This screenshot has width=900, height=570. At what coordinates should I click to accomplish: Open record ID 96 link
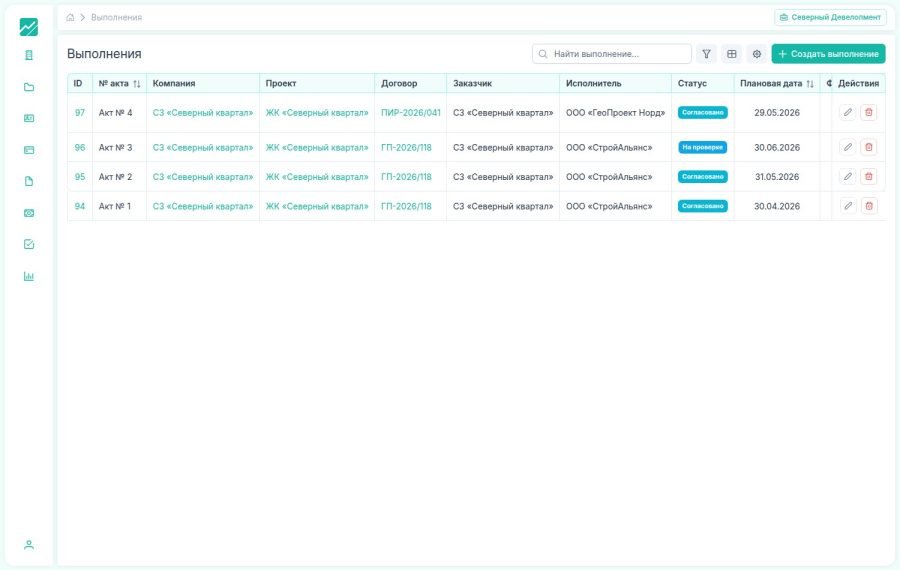click(x=80, y=148)
